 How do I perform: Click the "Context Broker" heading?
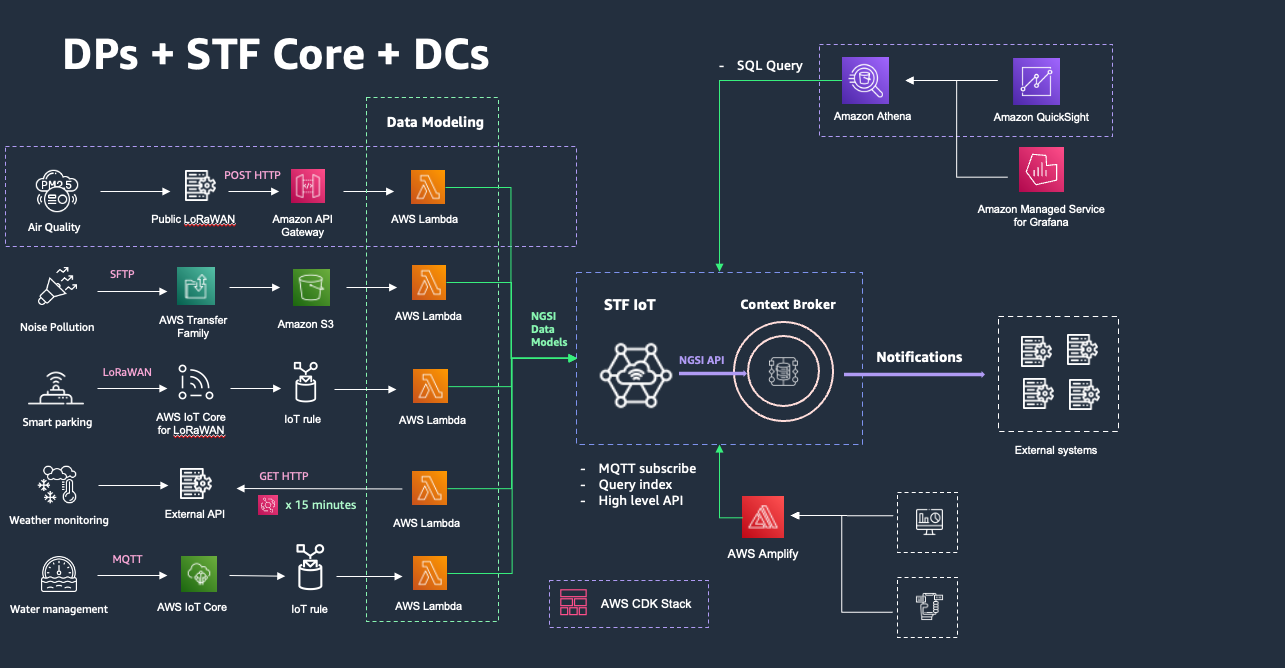(788, 304)
